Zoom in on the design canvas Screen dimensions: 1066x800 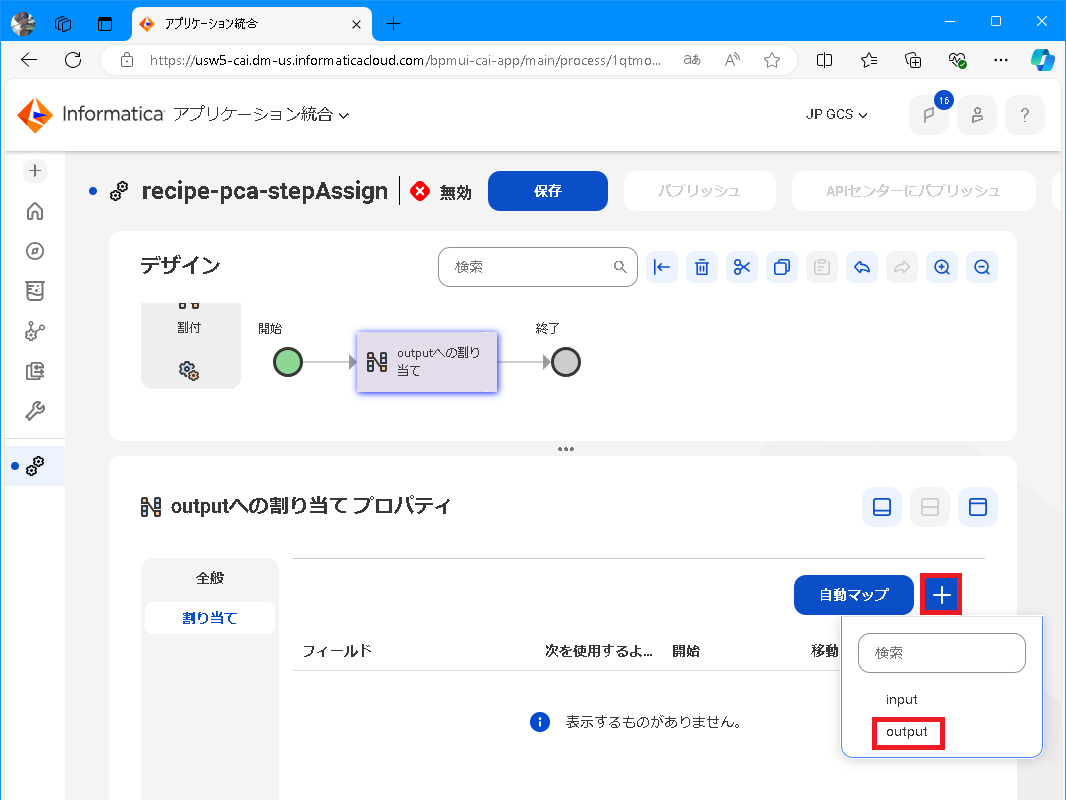(x=942, y=267)
